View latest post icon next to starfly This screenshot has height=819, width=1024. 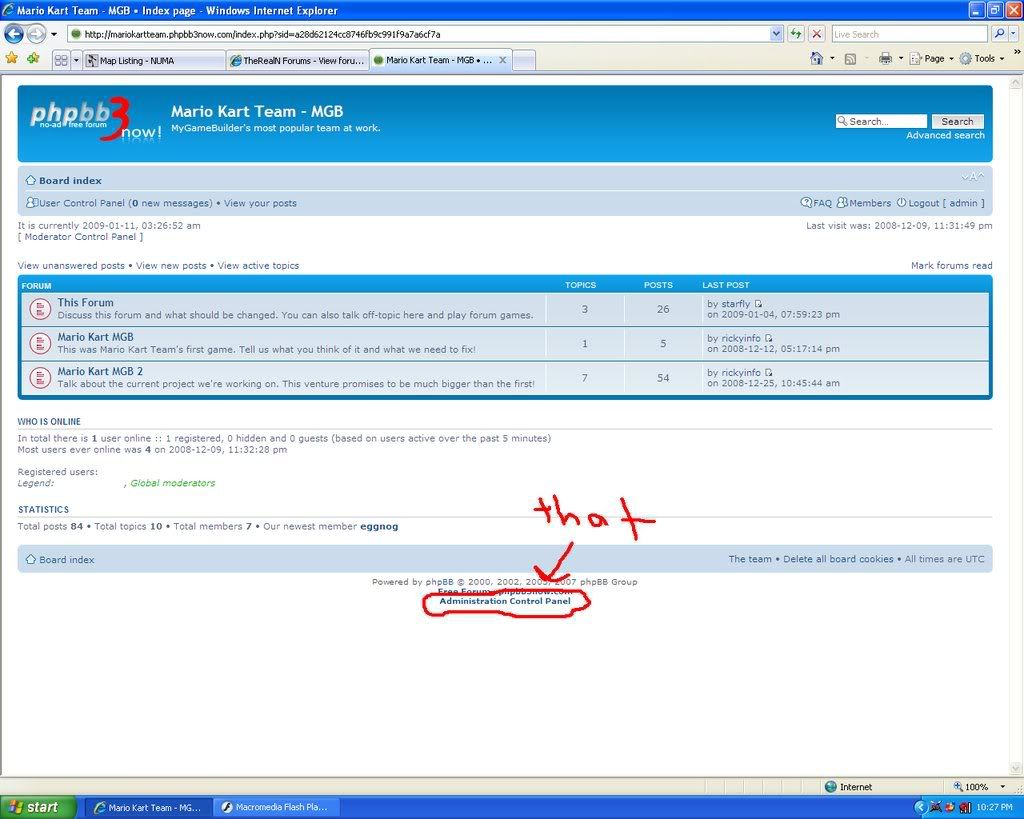pos(758,304)
